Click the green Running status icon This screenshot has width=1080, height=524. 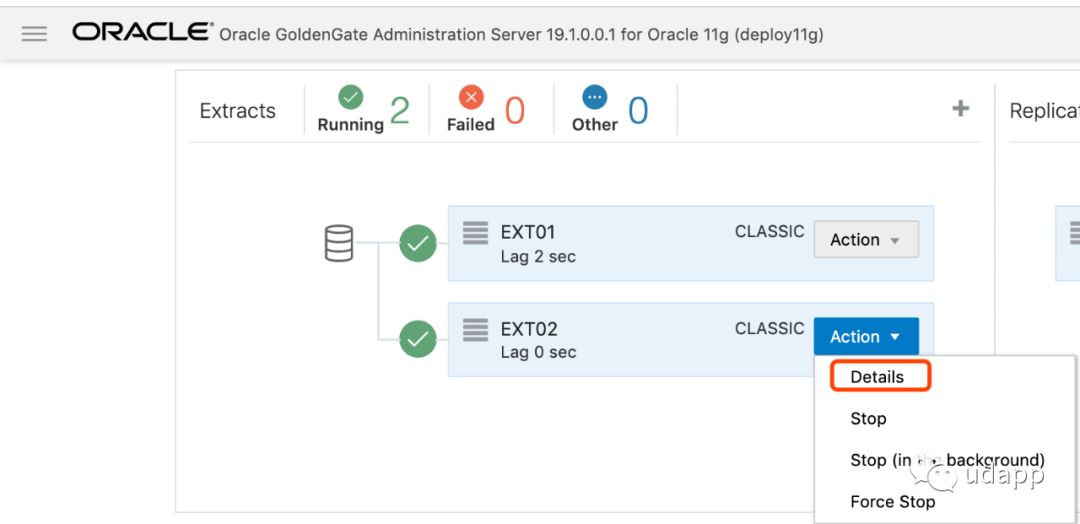pos(350,97)
